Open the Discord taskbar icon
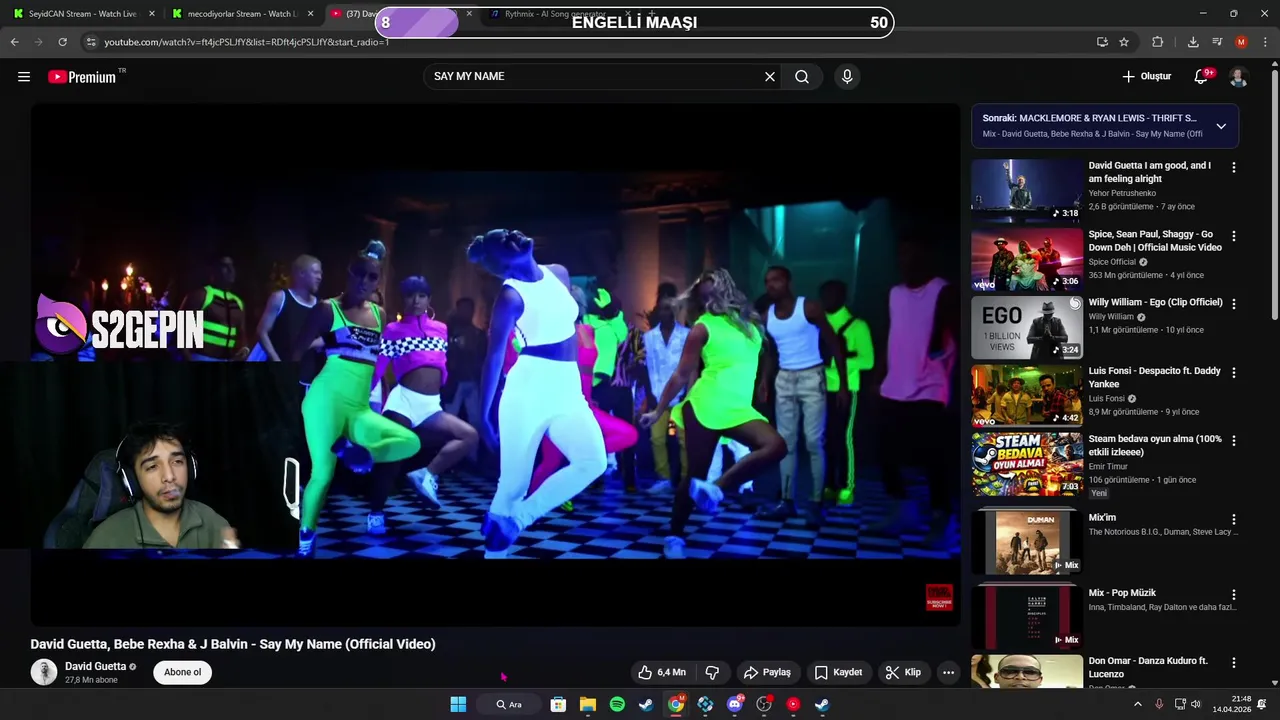This screenshot has height=720, width=1280. coord(735,704)
